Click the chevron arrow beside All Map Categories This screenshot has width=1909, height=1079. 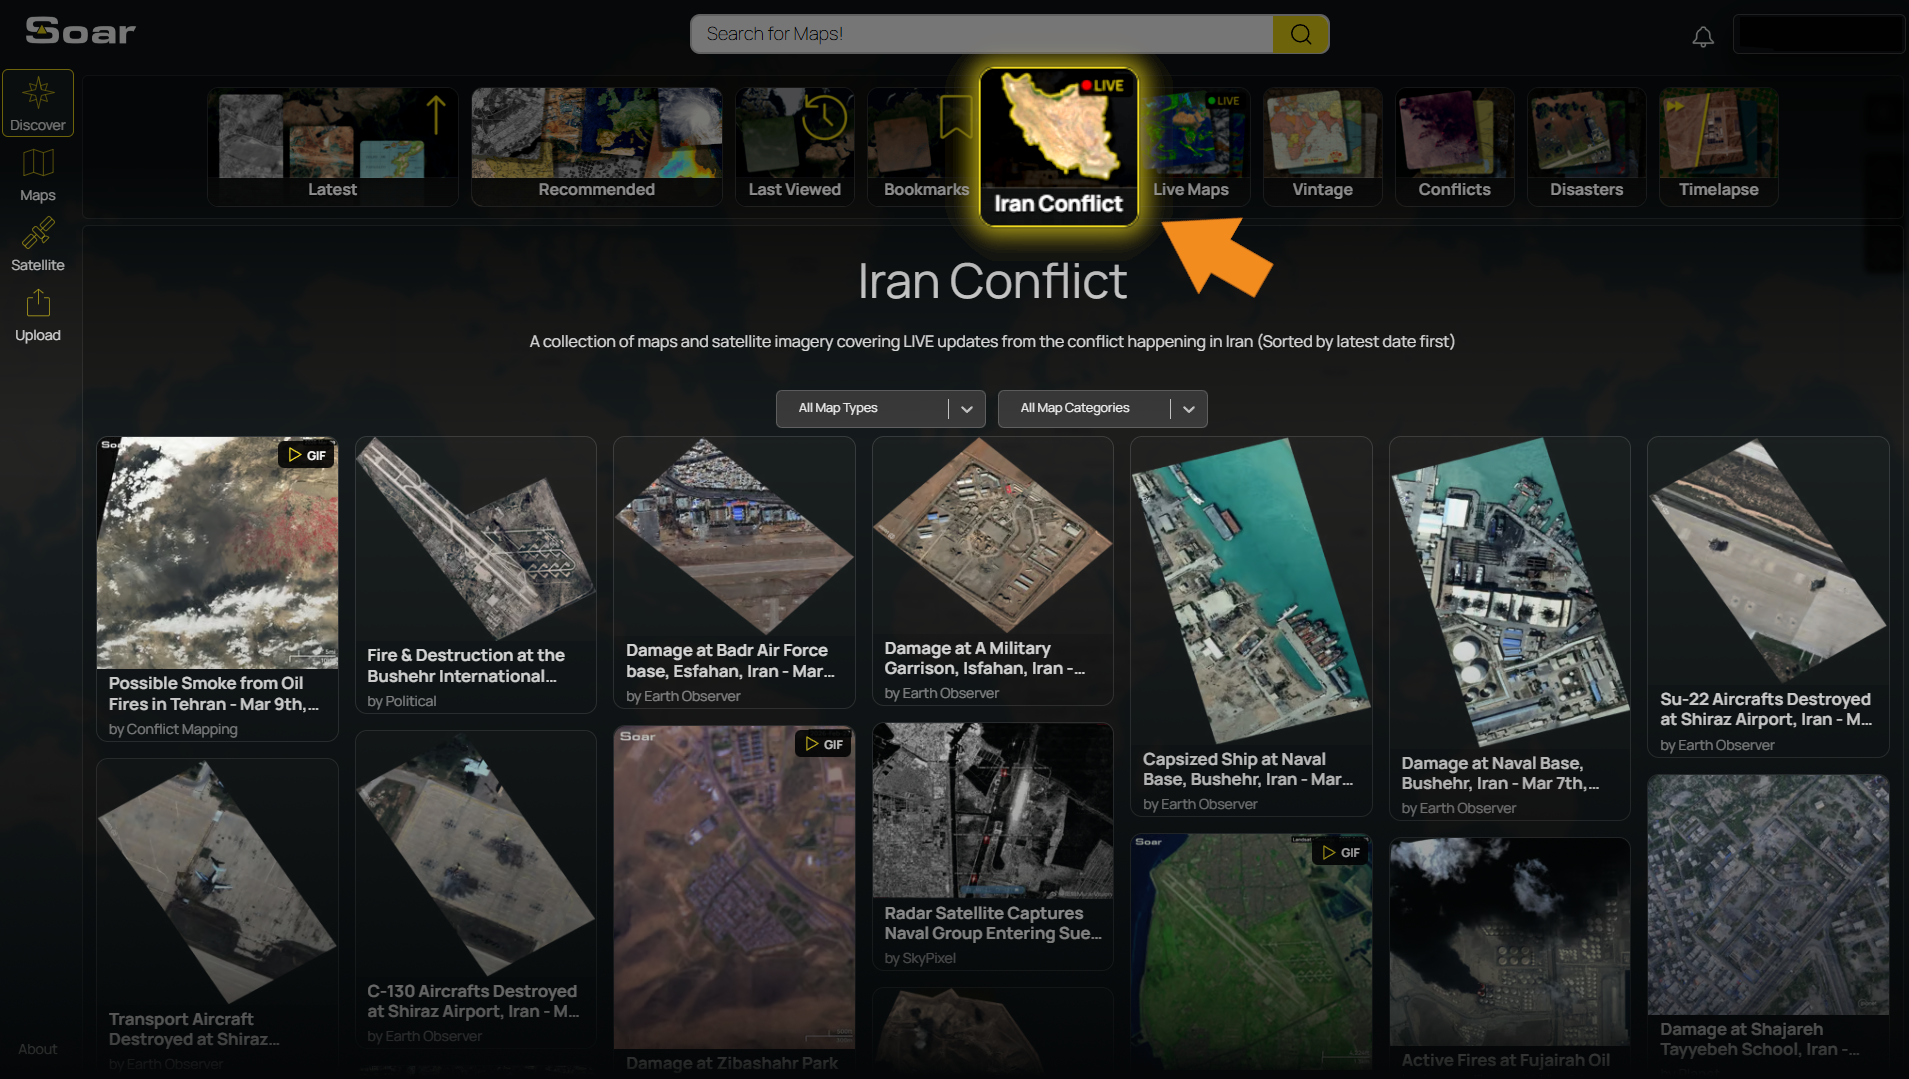[x=1189, y=408]
